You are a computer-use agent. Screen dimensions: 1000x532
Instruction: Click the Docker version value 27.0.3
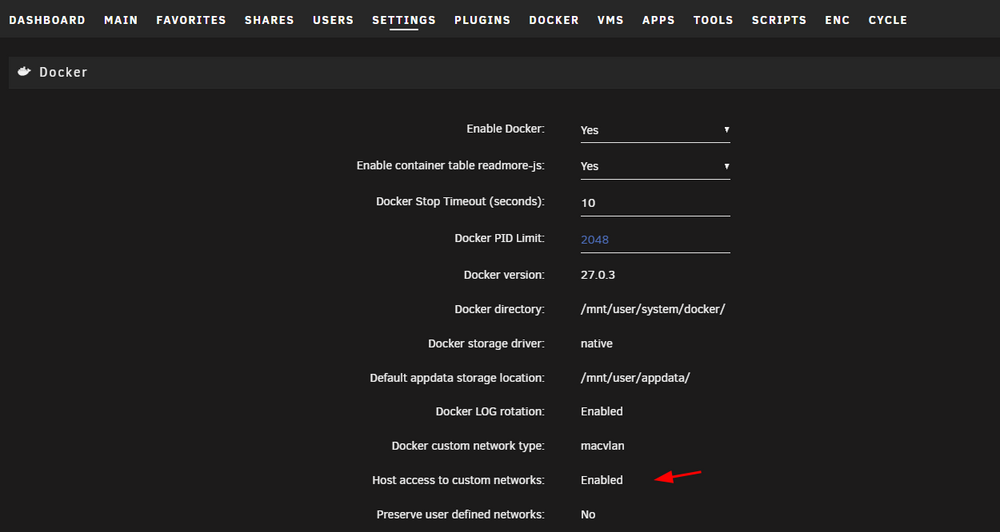(x=598, y=275)
